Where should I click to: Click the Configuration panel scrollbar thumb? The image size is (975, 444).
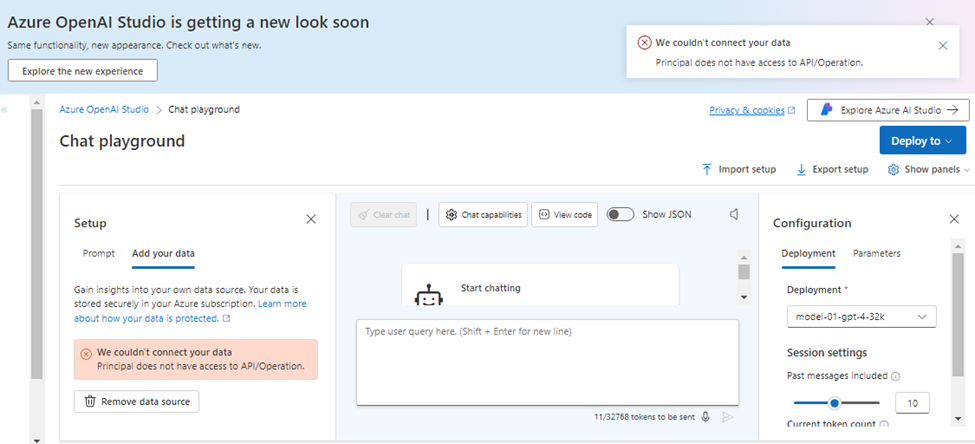[958, 314]
